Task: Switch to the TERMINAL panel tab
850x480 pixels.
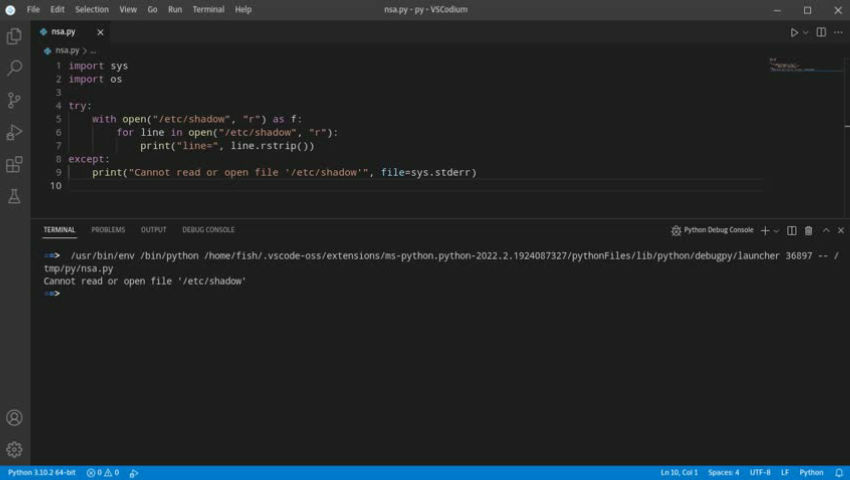Action: coord(59,230)
